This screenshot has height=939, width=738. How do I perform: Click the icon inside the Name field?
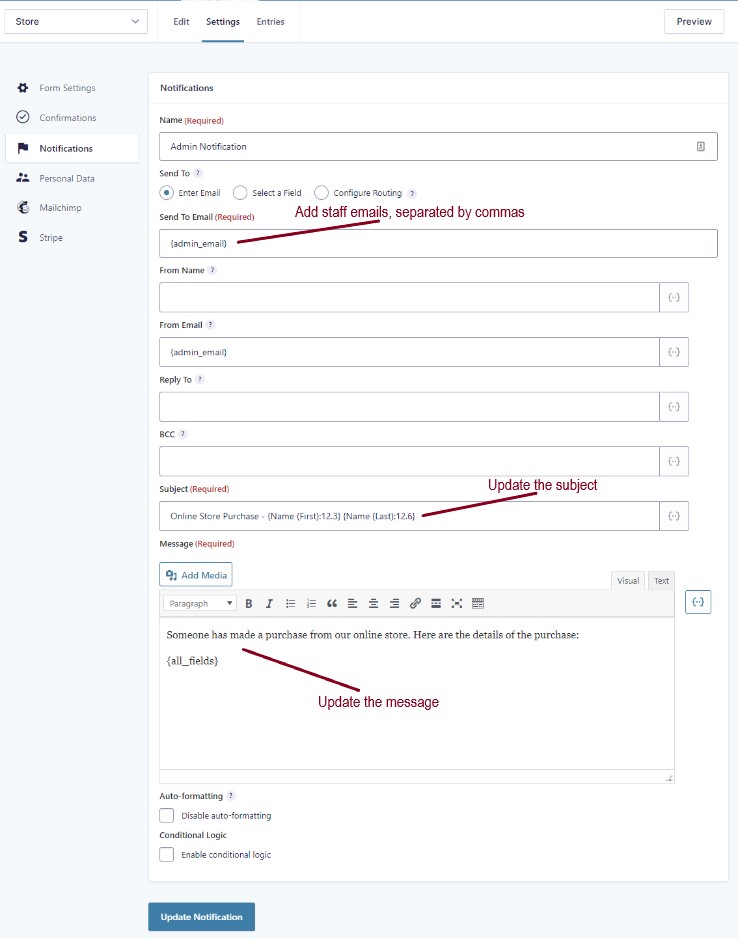click(x=700, y=146)
